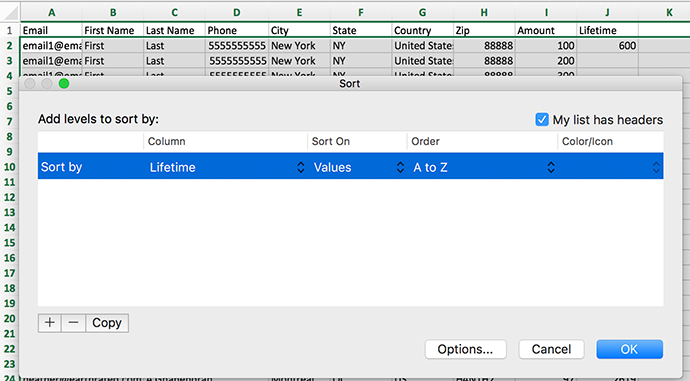
Task: Click the green zoom window button
Action: click(64, 84)
